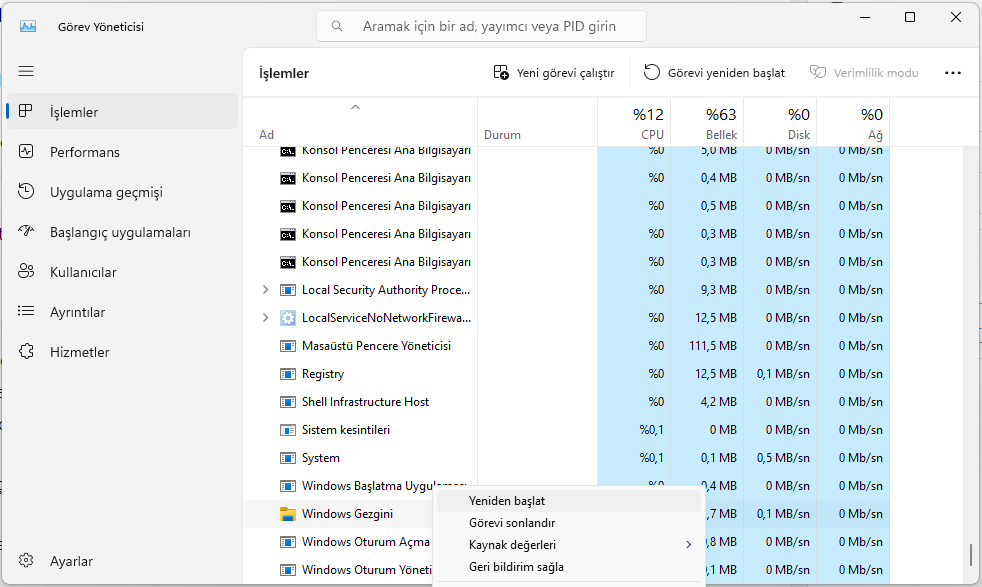The height and width of the screenshot is (587, 982).
Task: Click Yeni görevi çalıştır button
Action: 554,73
